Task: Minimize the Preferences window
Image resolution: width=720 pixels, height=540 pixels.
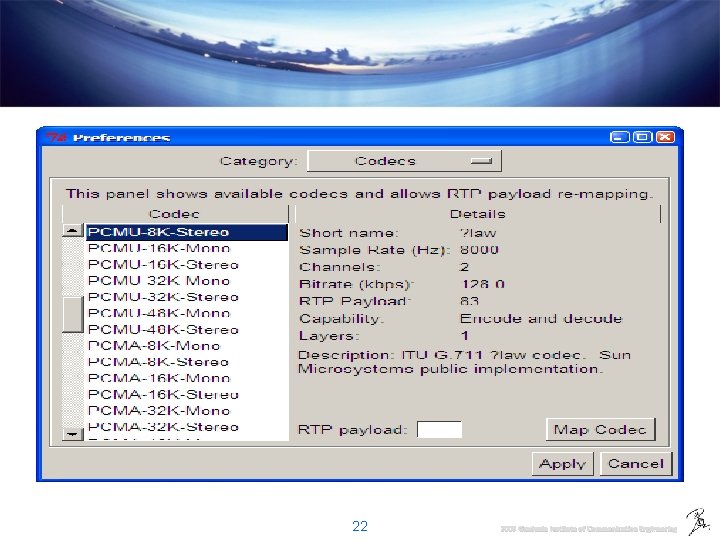Action: coord(619,137)
